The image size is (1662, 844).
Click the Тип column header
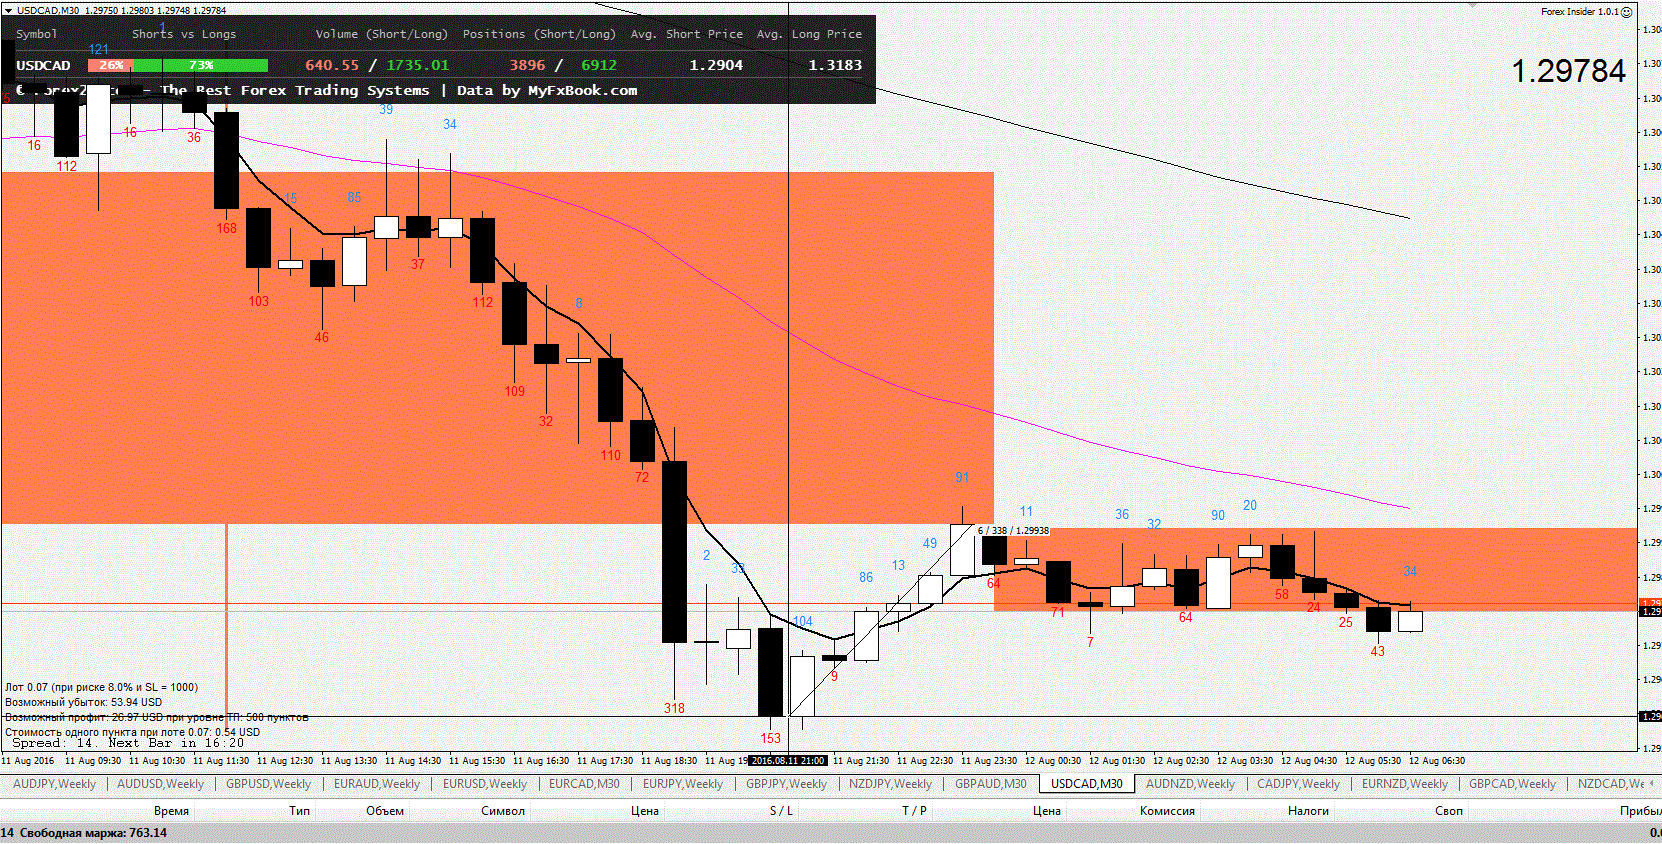click(300, 811)
